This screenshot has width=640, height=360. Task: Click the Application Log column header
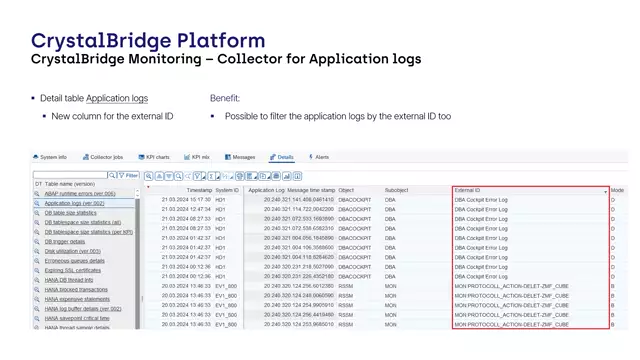pos(266,190)
